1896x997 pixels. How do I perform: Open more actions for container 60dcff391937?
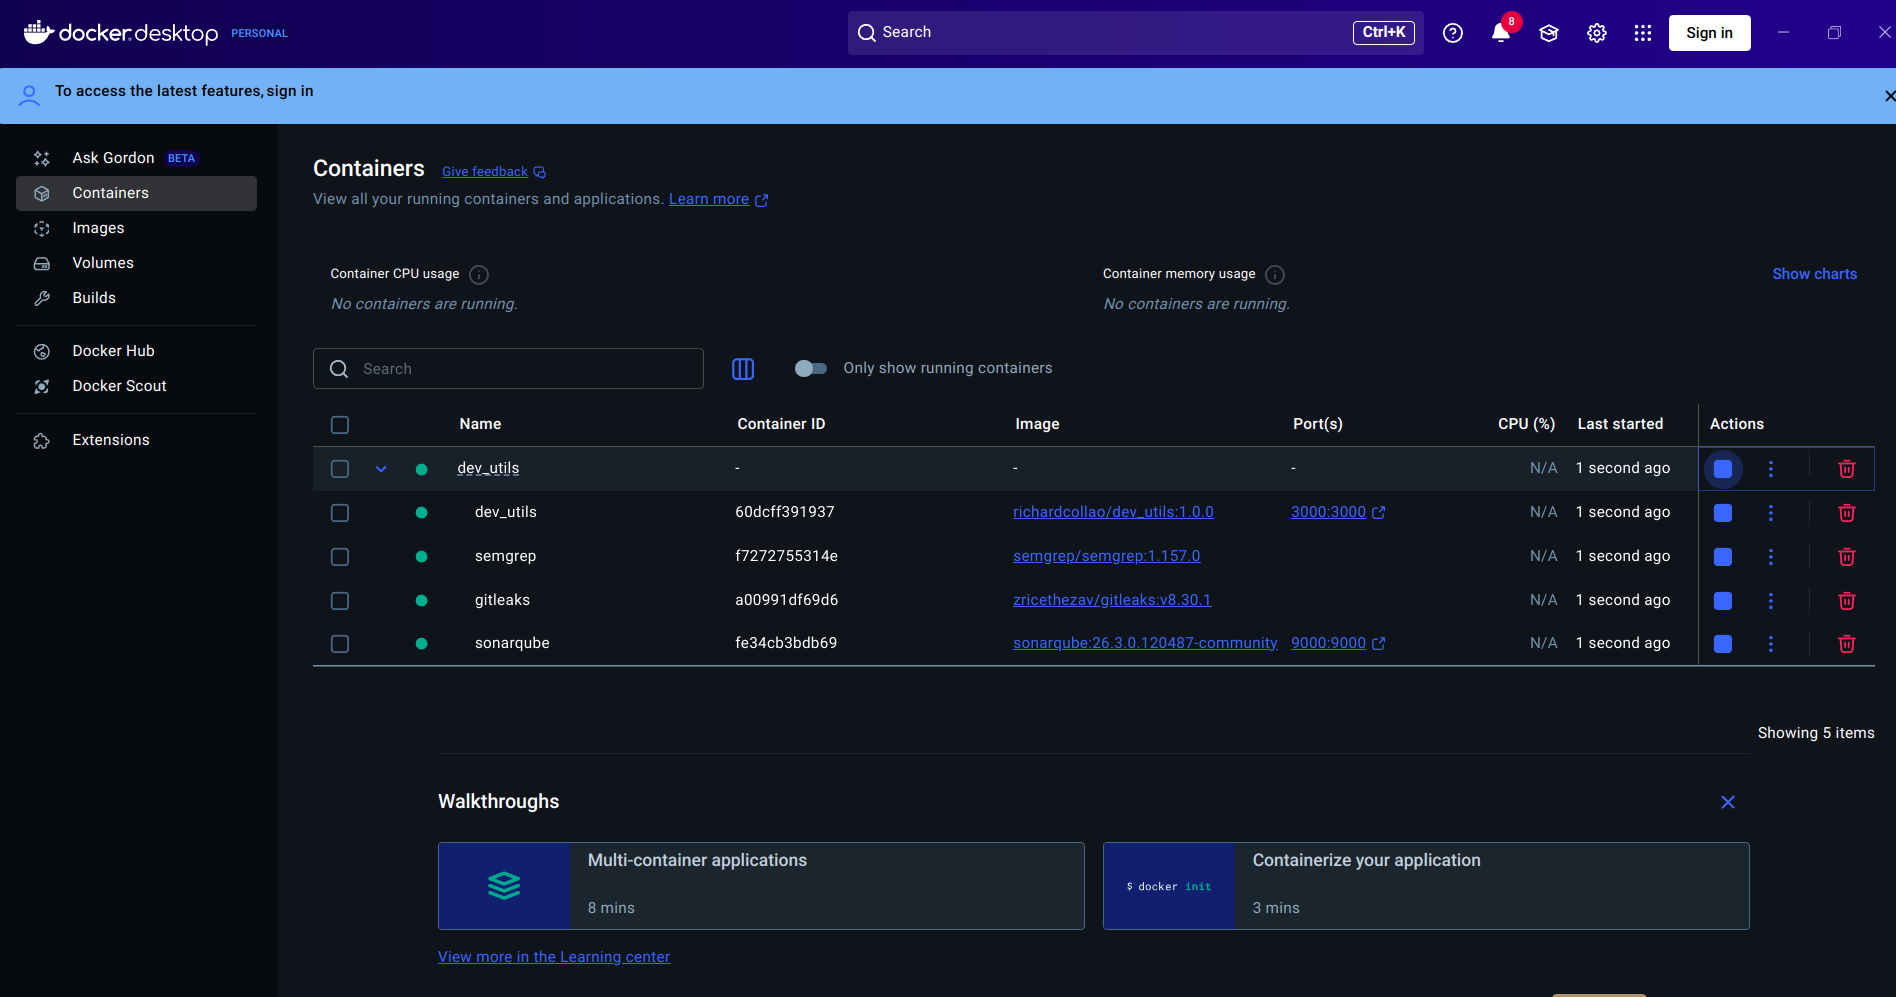click(1771, 513)
